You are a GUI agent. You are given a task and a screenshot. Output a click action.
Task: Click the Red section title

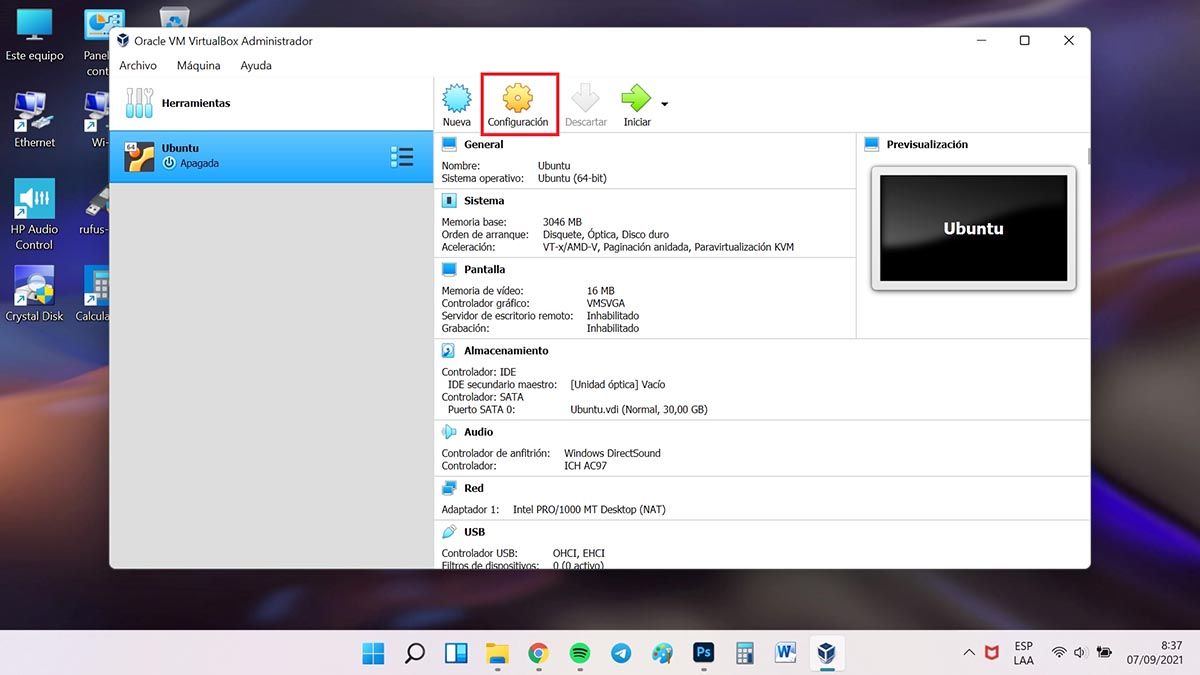(473, 488)
